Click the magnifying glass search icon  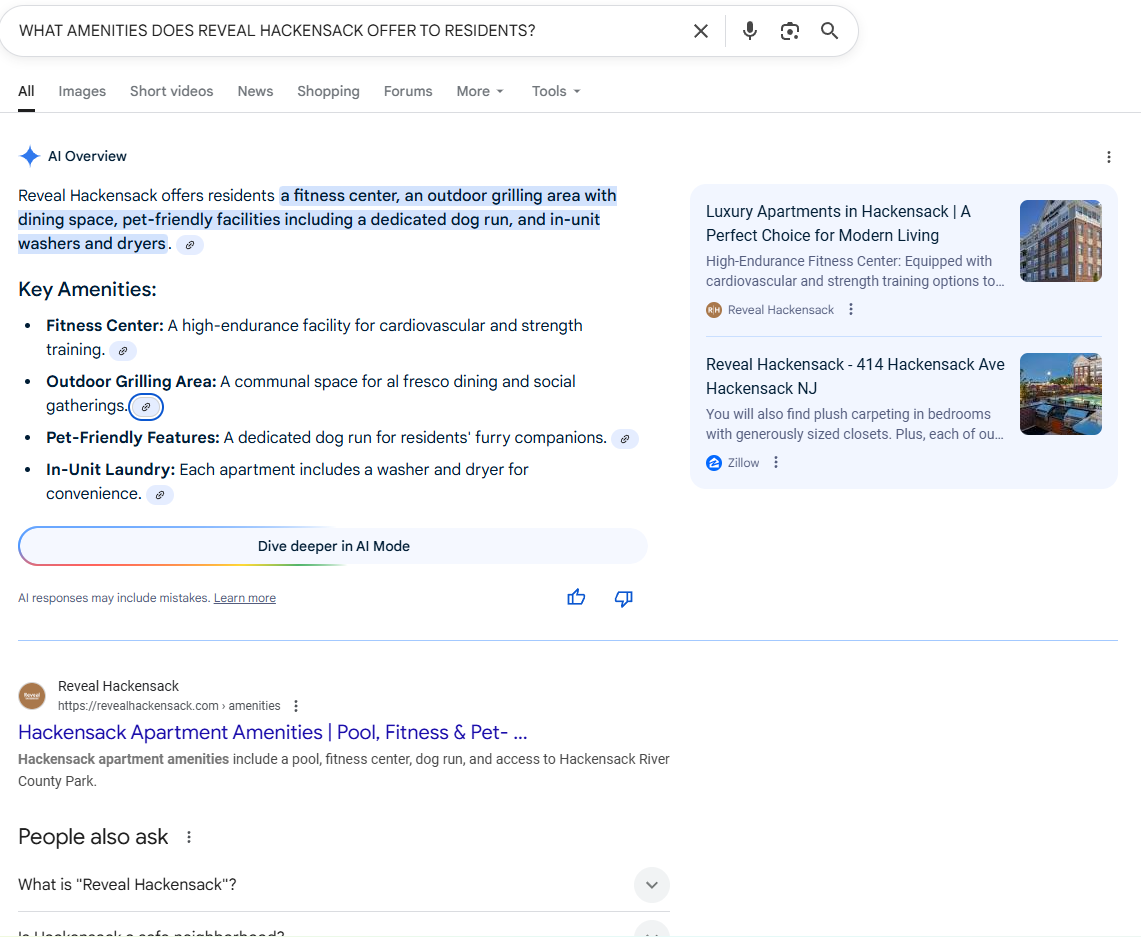click(x=829, y=31)
